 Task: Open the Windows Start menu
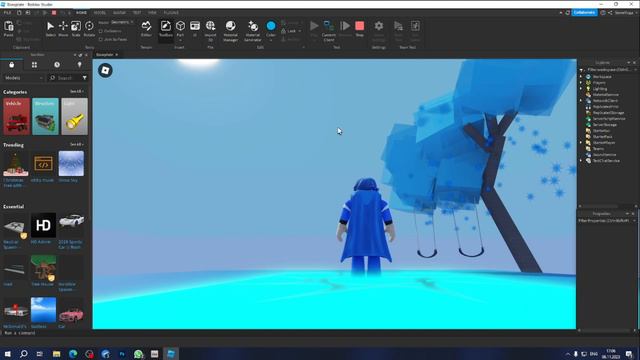point(7,354)
